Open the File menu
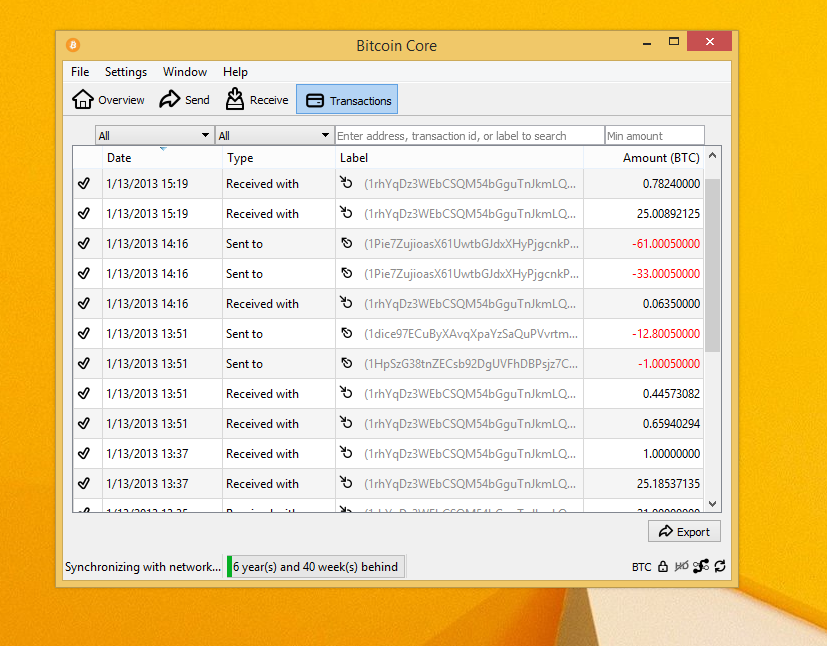This screenshot has height=646, width=827. (x=80, y=72)
